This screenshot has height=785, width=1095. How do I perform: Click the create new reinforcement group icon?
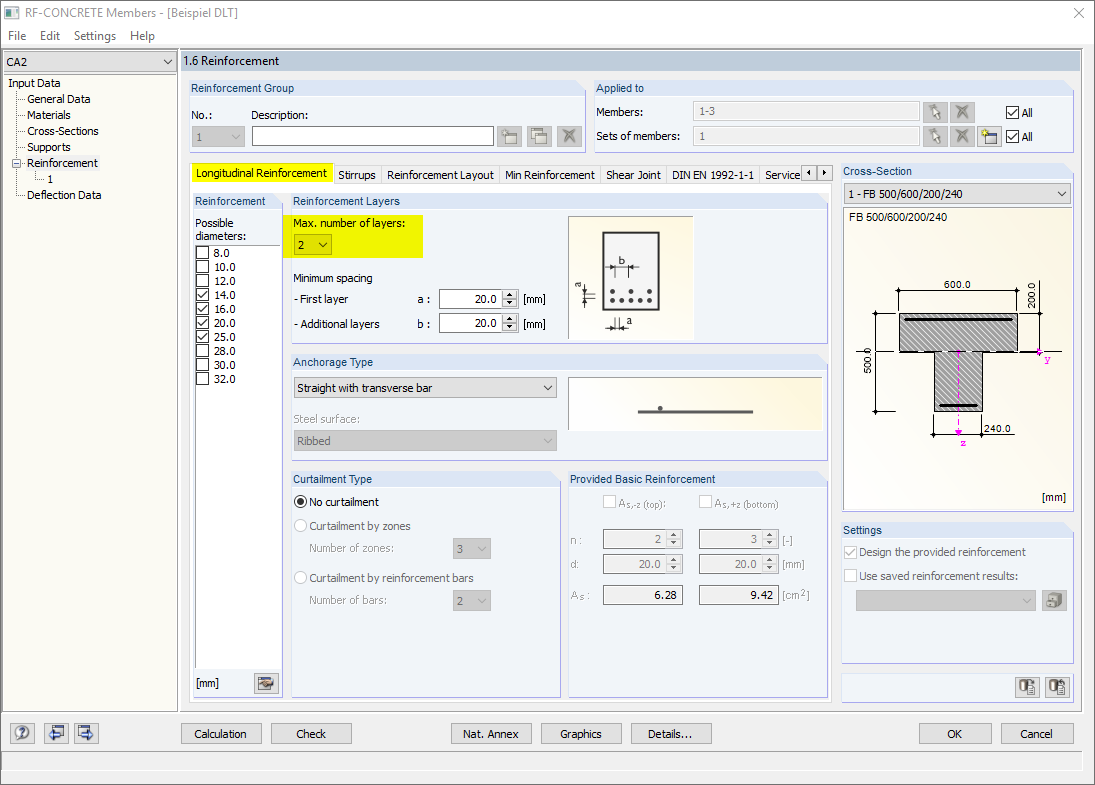click(x=510, y=136)
